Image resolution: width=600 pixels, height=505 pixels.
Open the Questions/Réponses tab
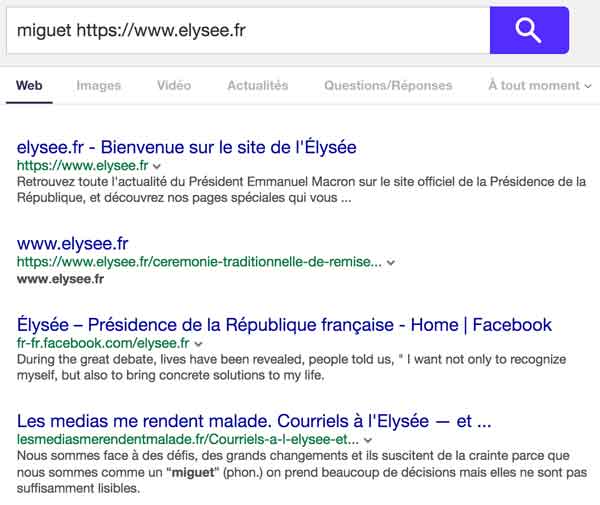pos(388,85)
